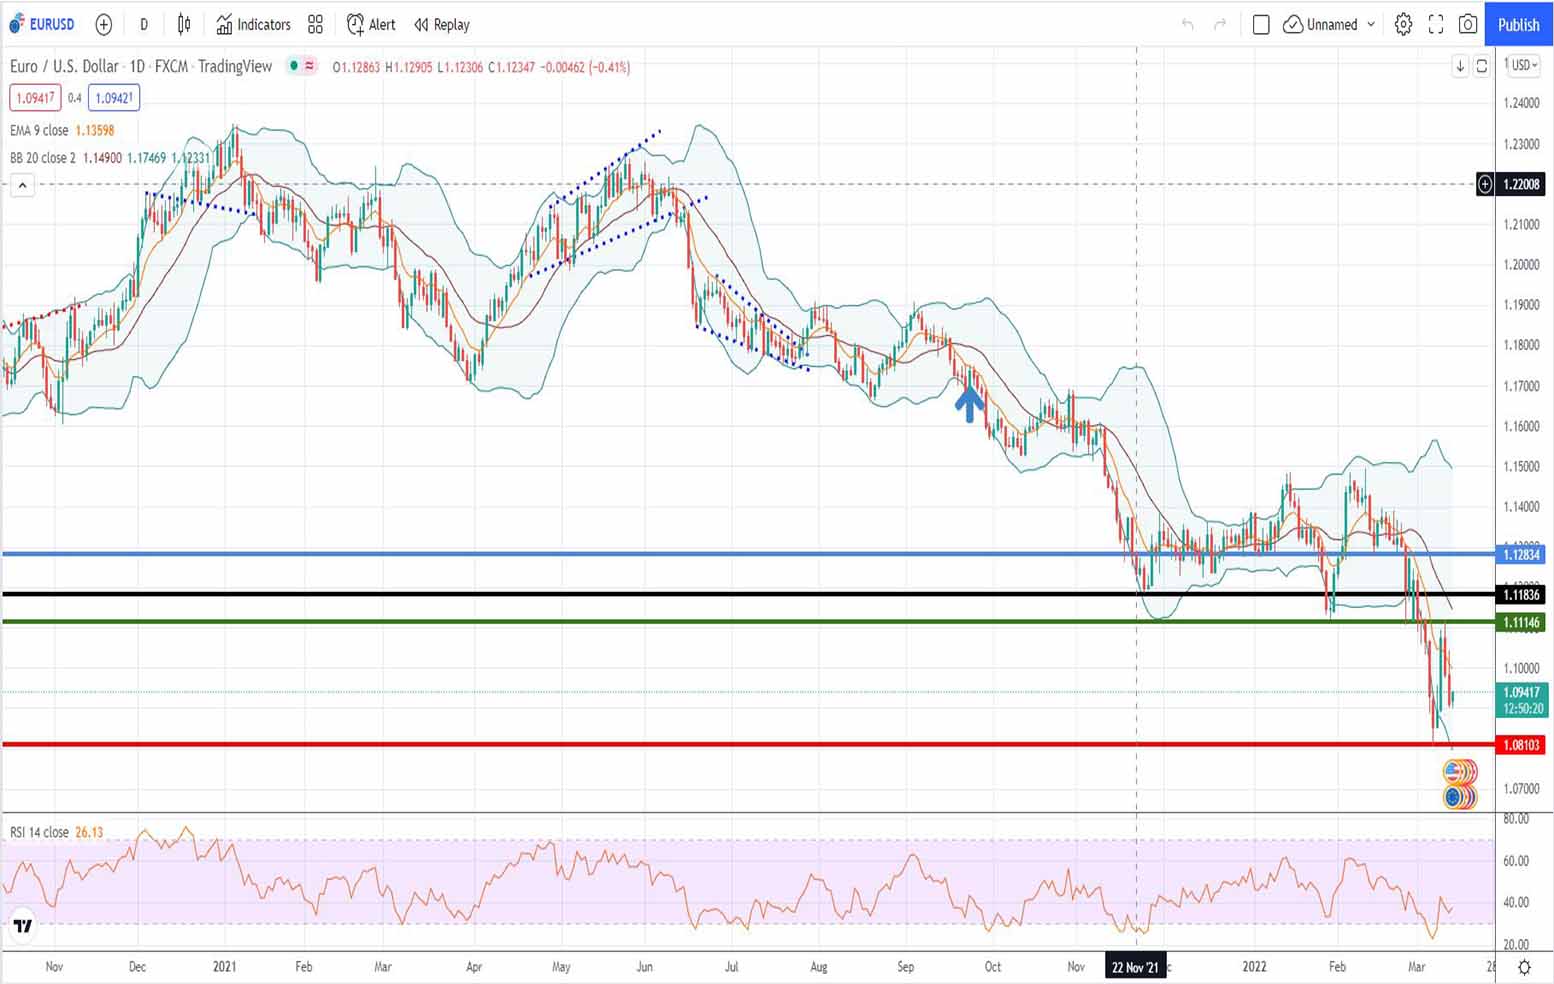
Task: Click the red 1.08103 horizontal price line label
Action: click(x=1521, y=745)
